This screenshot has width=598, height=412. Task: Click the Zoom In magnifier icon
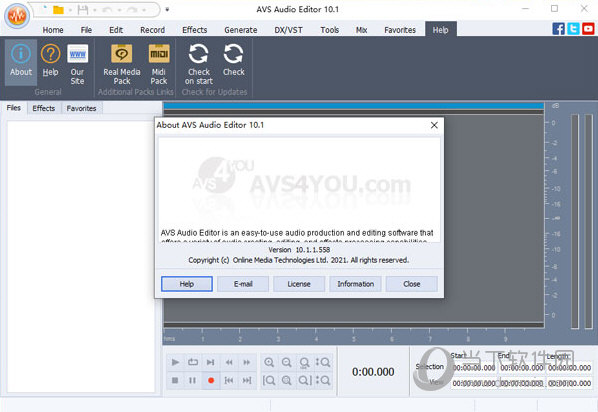click(269, 362)
